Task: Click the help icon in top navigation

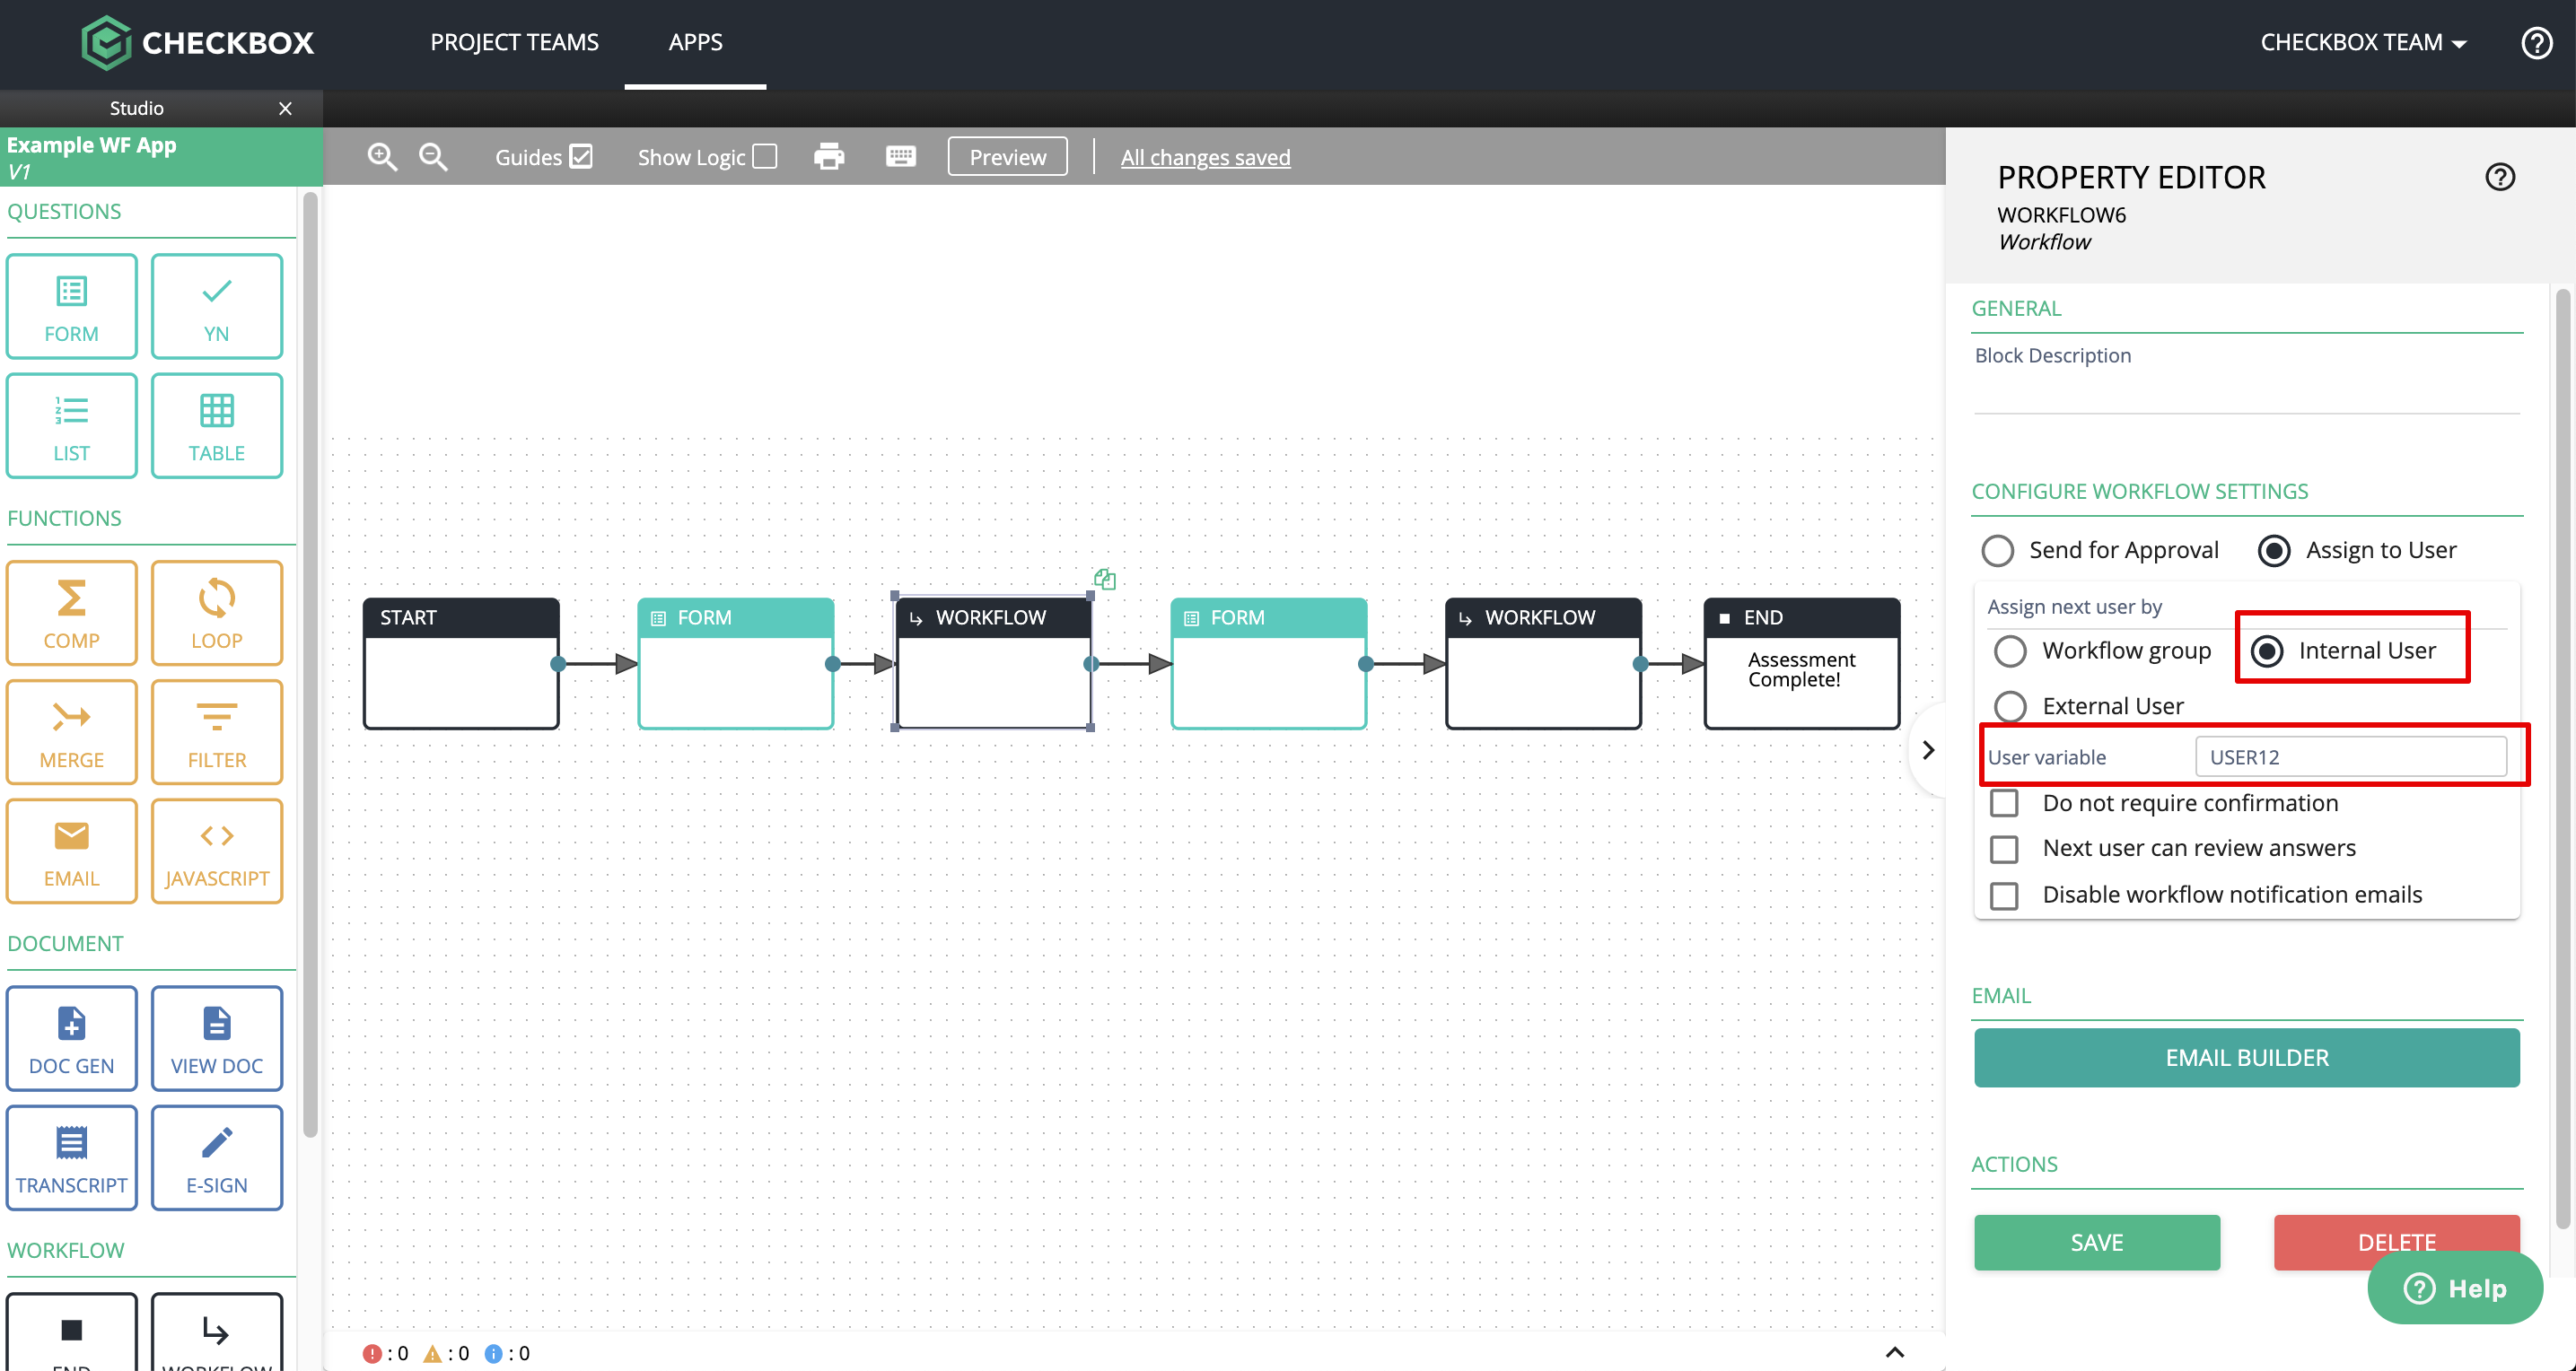Action: (2537, 43)
